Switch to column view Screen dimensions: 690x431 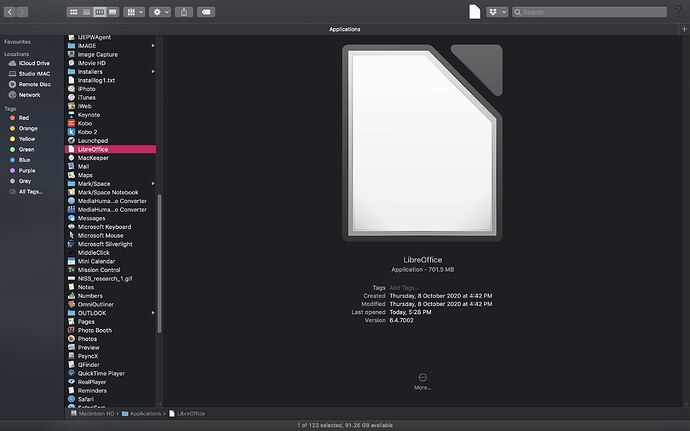(99, 12)
